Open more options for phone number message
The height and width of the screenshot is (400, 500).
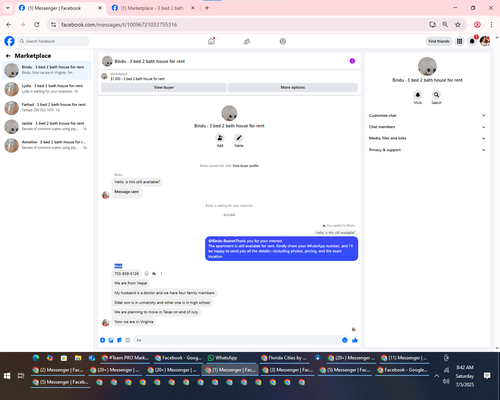161,273
